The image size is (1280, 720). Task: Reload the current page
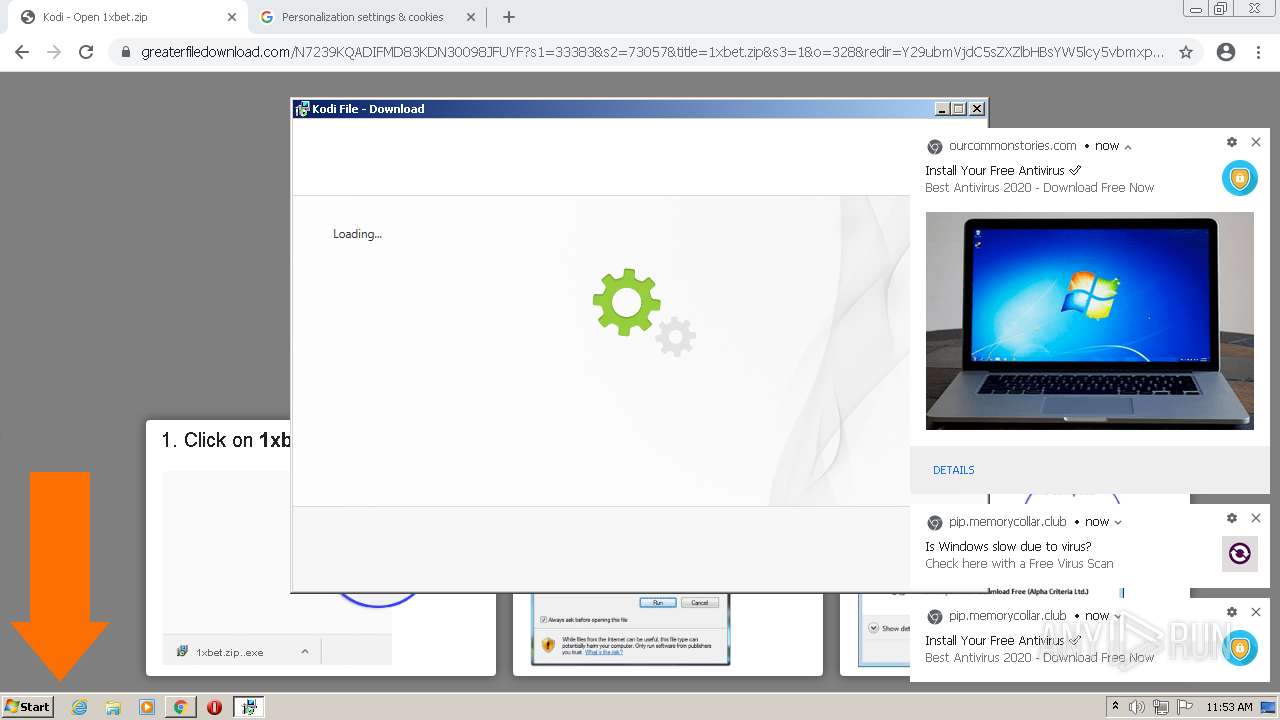tap(86, 52)
